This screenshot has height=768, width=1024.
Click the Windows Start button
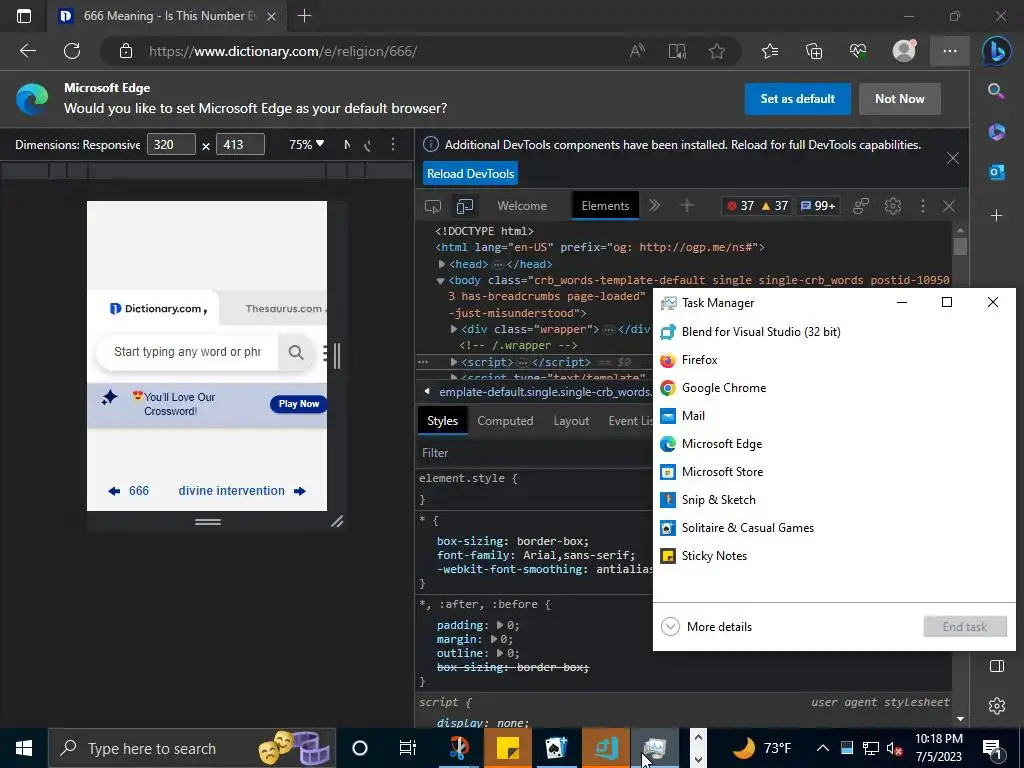pos(24,748)
